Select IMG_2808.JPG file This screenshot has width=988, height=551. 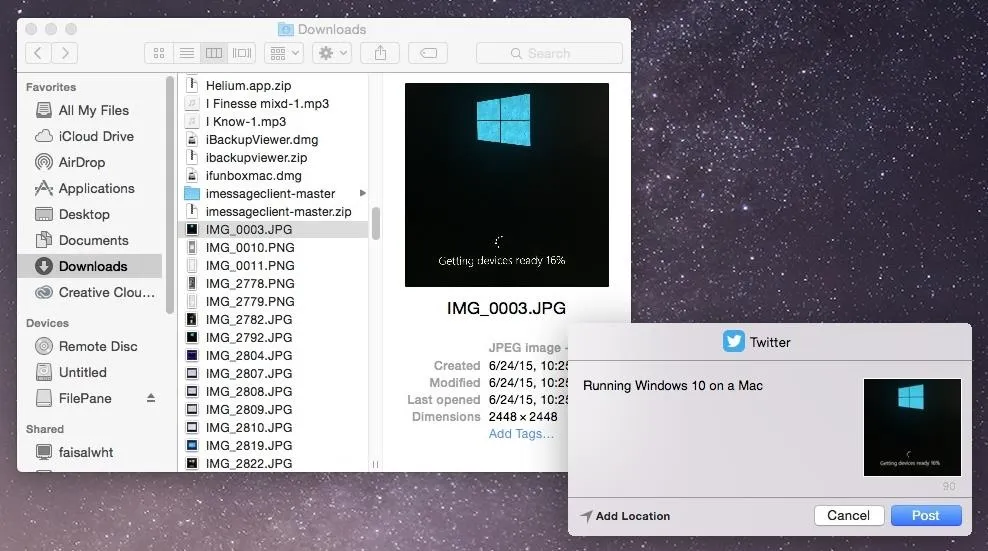[275, 392]
